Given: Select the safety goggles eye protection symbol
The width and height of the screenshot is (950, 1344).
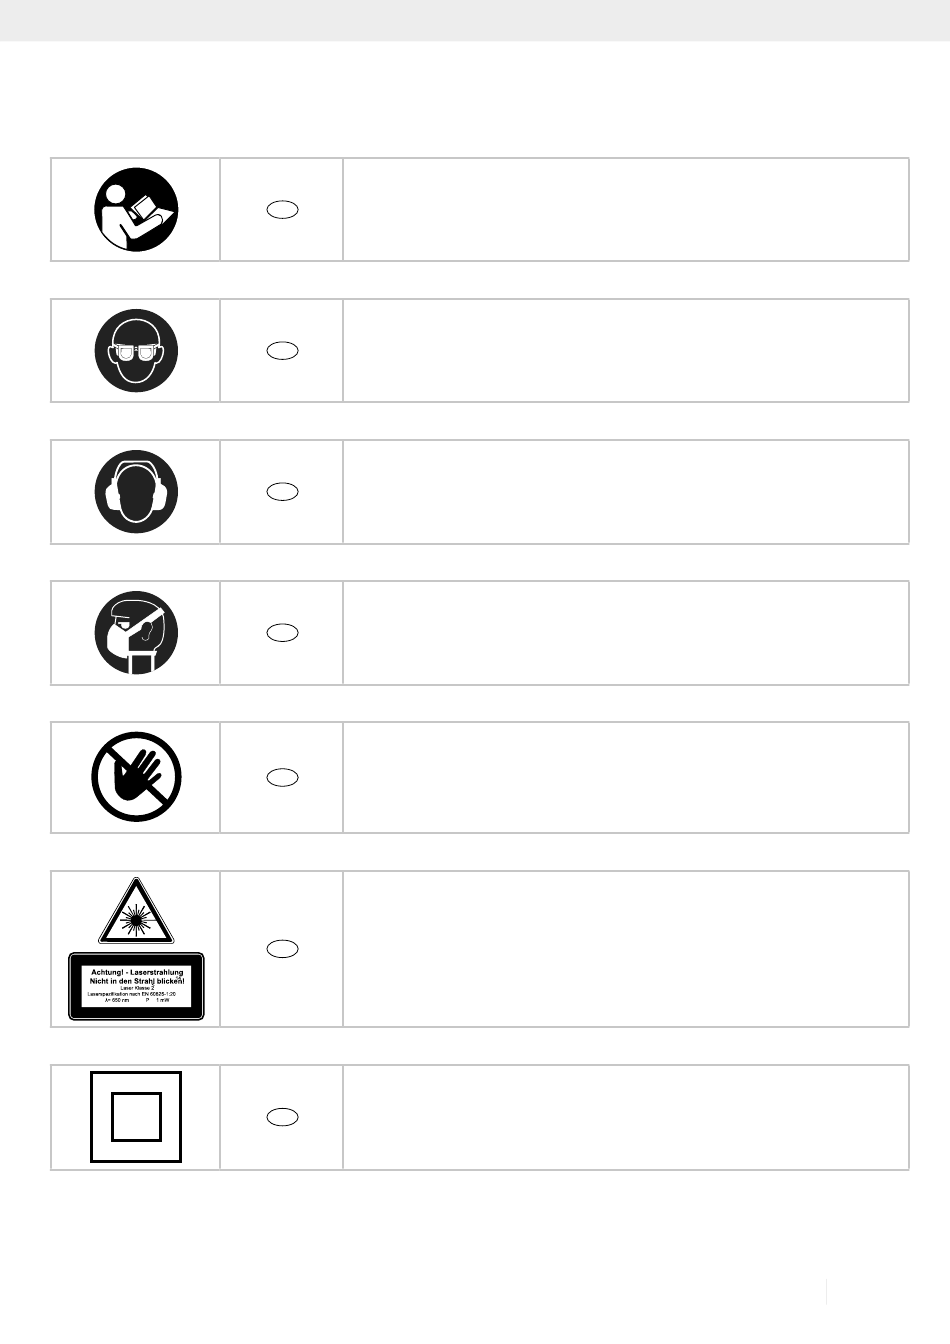Looking at the screenshot, I should 136,350.
